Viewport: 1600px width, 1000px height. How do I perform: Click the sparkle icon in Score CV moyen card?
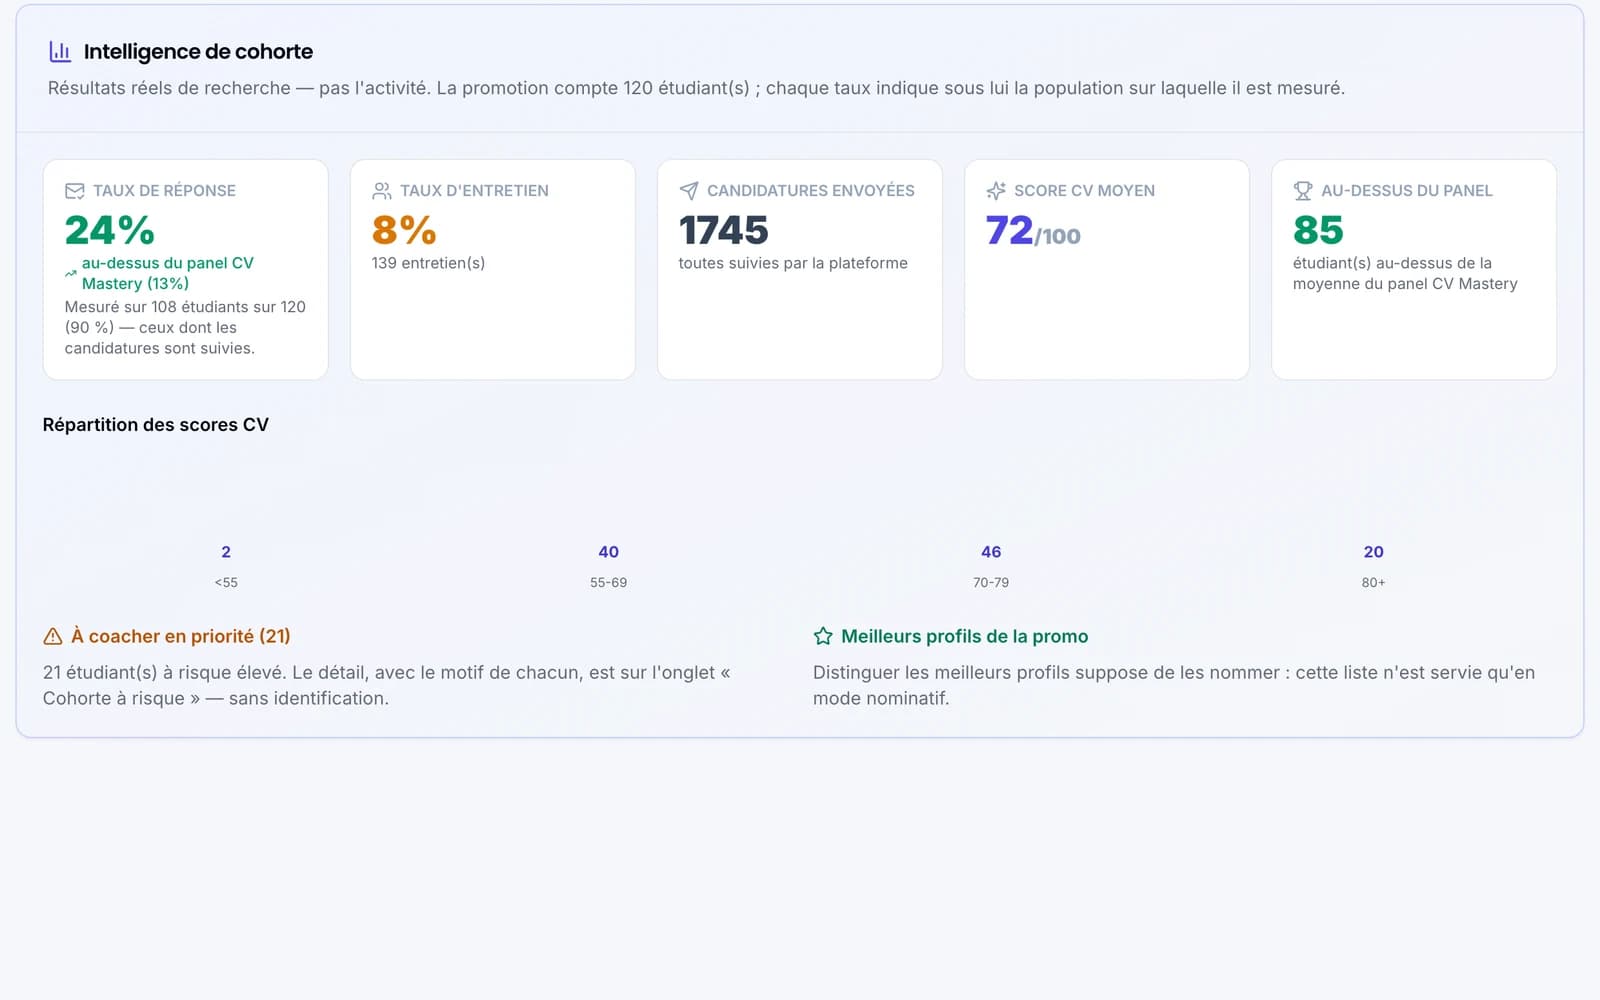tap(996, 191)
